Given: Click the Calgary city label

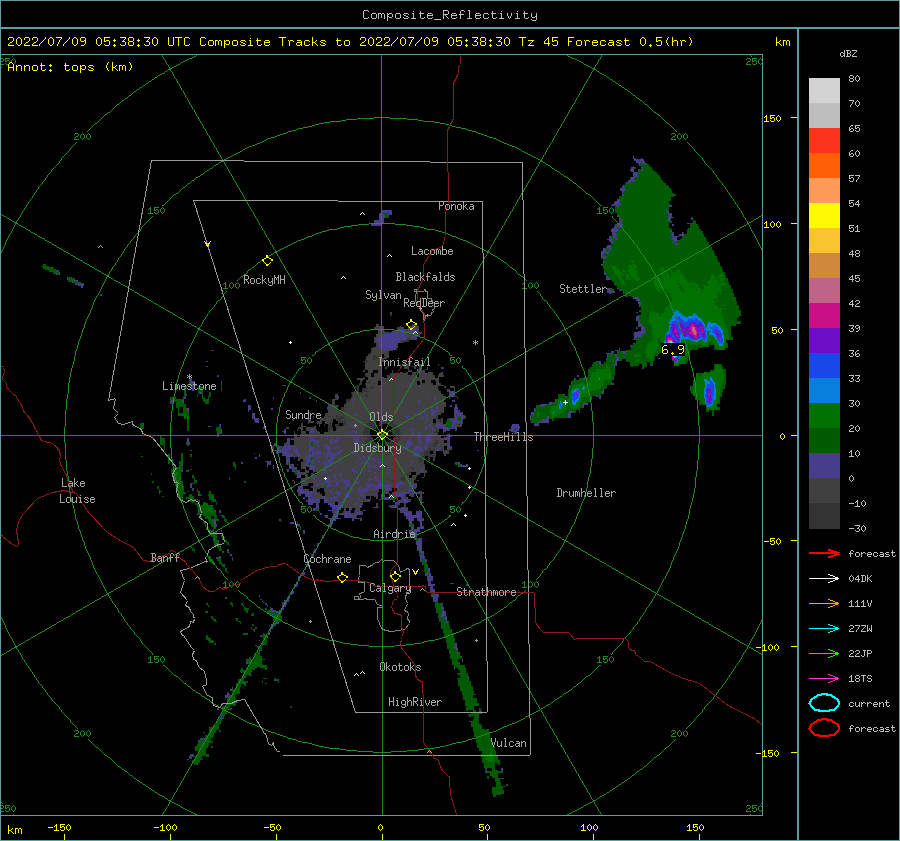Looking at the screenshot, I should click(390, 588).
